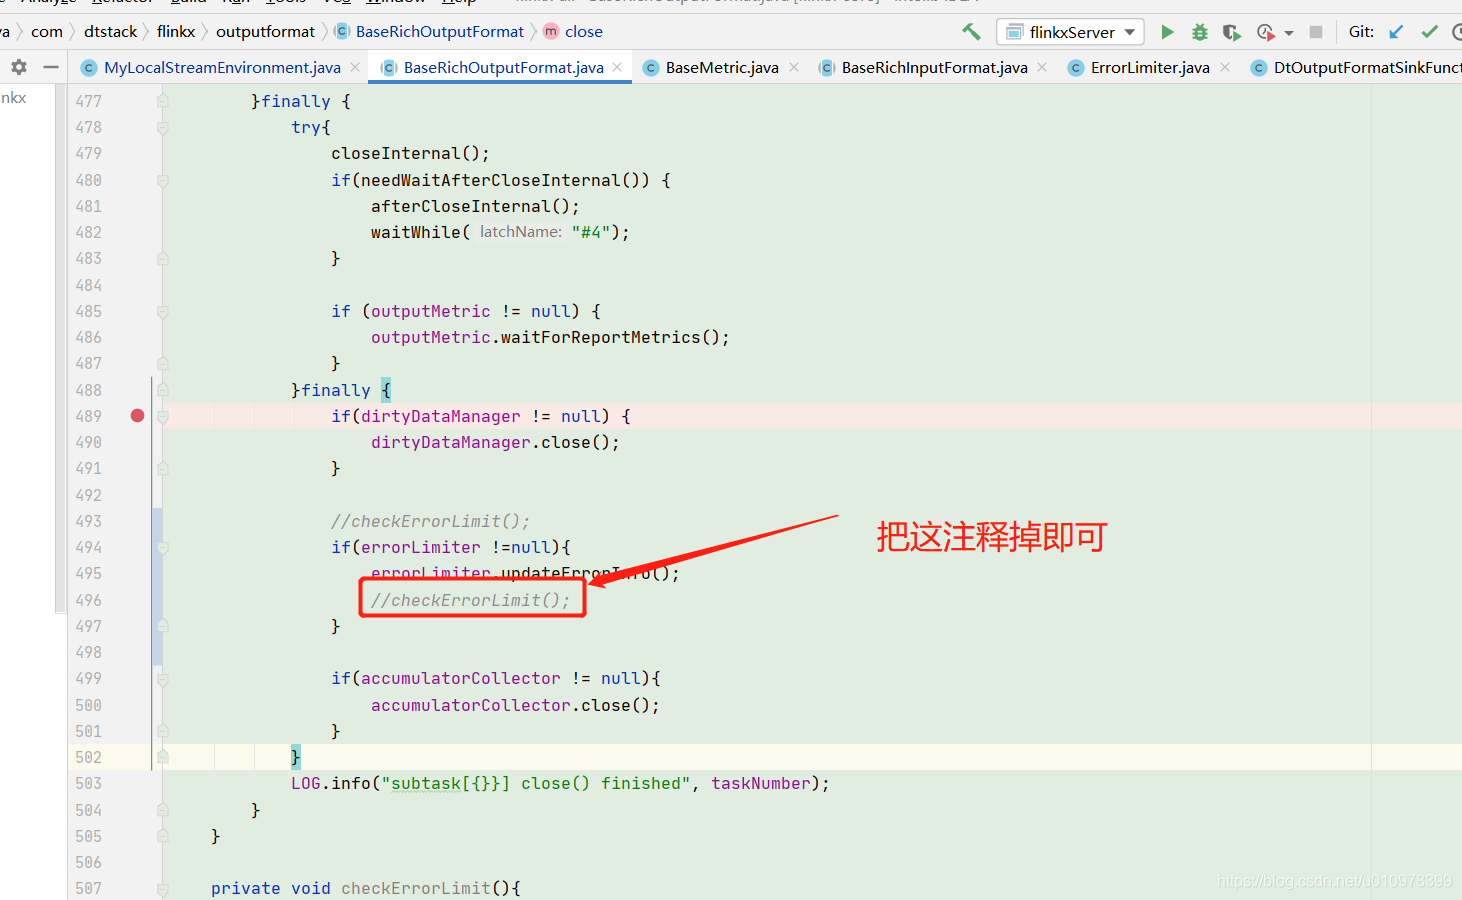This screenshot has width=1462, height=900.
Task: Click the flinkx breadcrumb
Action: 176,32
